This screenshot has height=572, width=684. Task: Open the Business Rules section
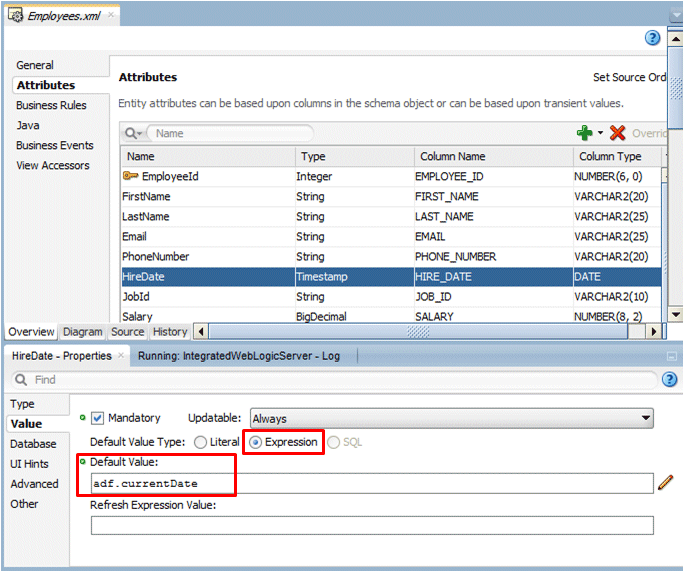click(x=51, y=105)
